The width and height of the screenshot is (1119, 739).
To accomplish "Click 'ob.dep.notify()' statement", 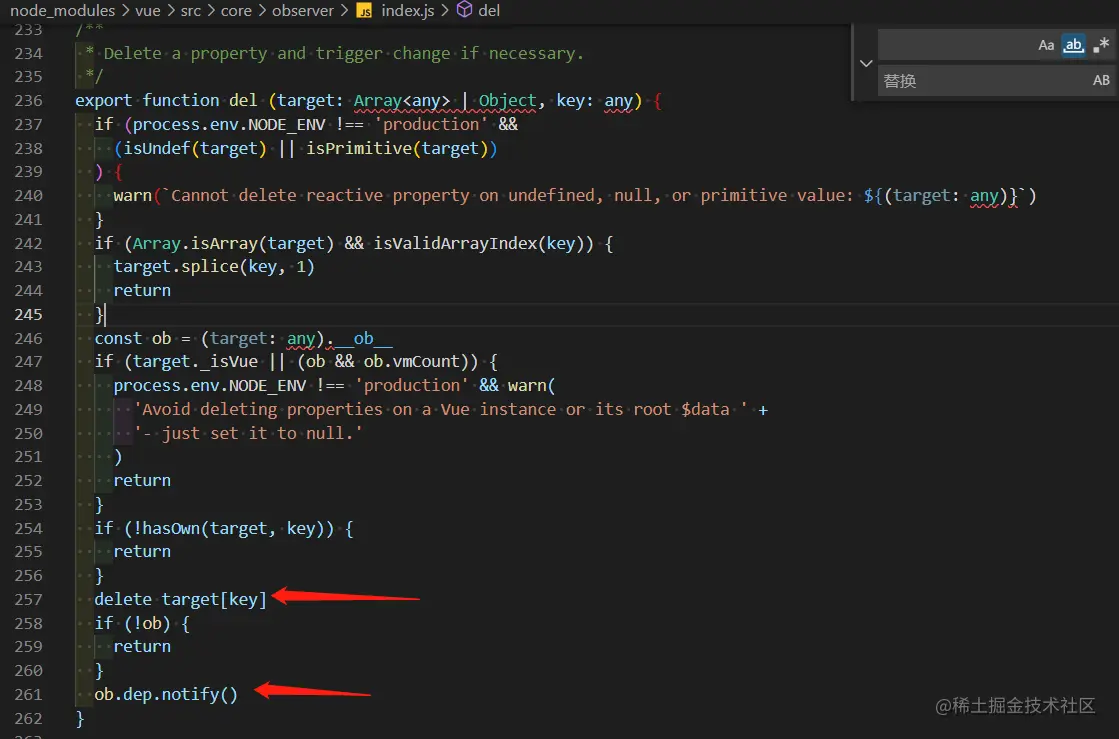I will (x=166, y=694).
